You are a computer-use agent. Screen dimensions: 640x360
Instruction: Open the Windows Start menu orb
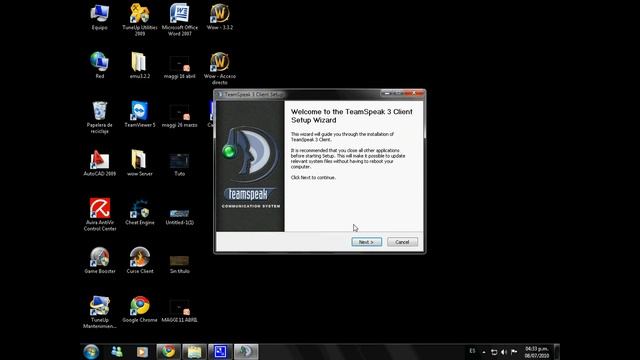click(91, 351)
